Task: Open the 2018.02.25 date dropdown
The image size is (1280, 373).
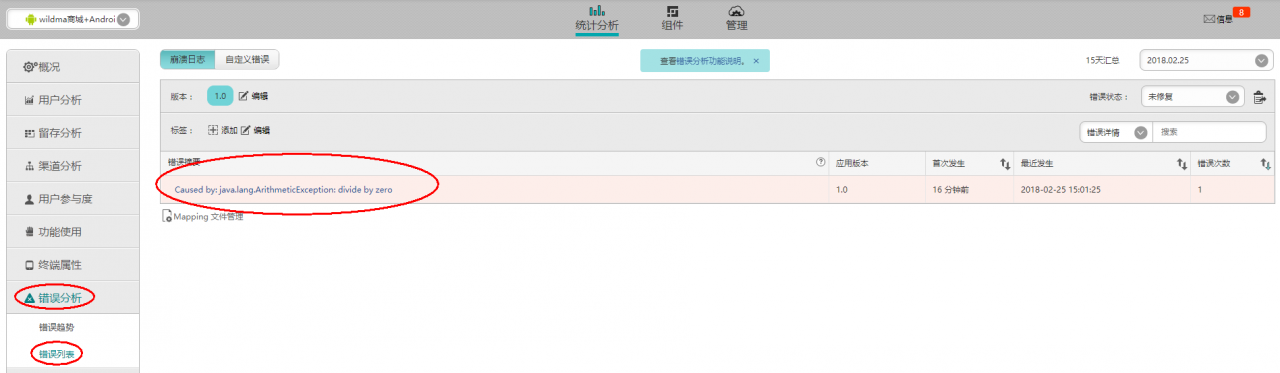Action: tap(1206, 60)
